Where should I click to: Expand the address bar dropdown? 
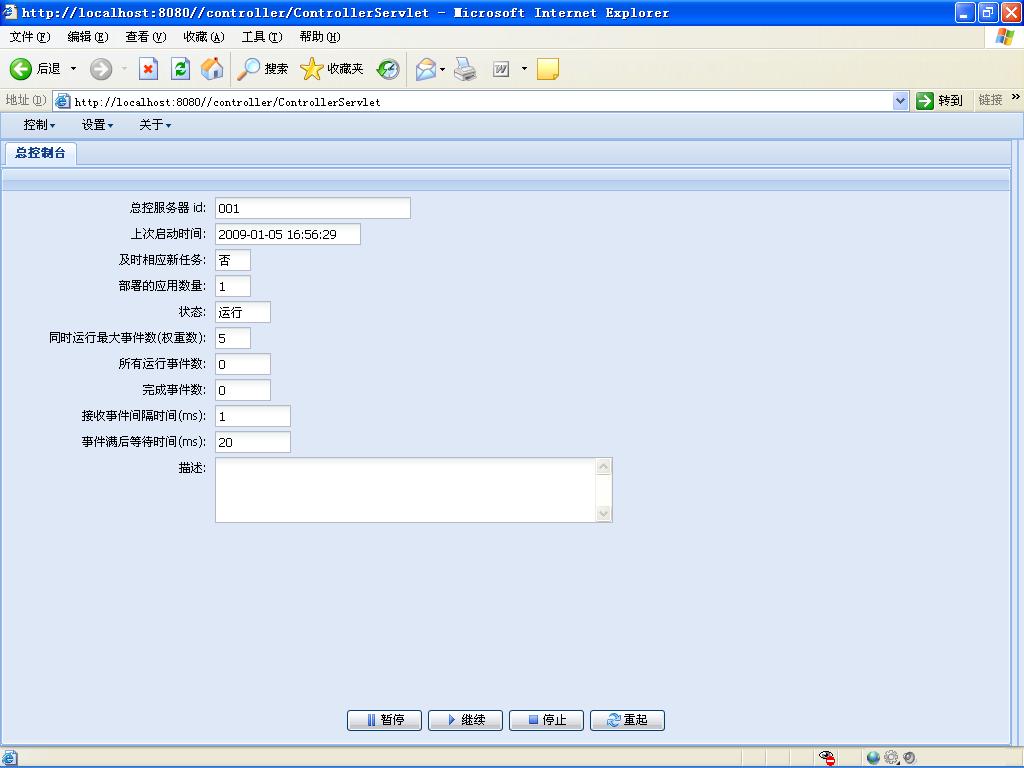click(x=901, y=101)
